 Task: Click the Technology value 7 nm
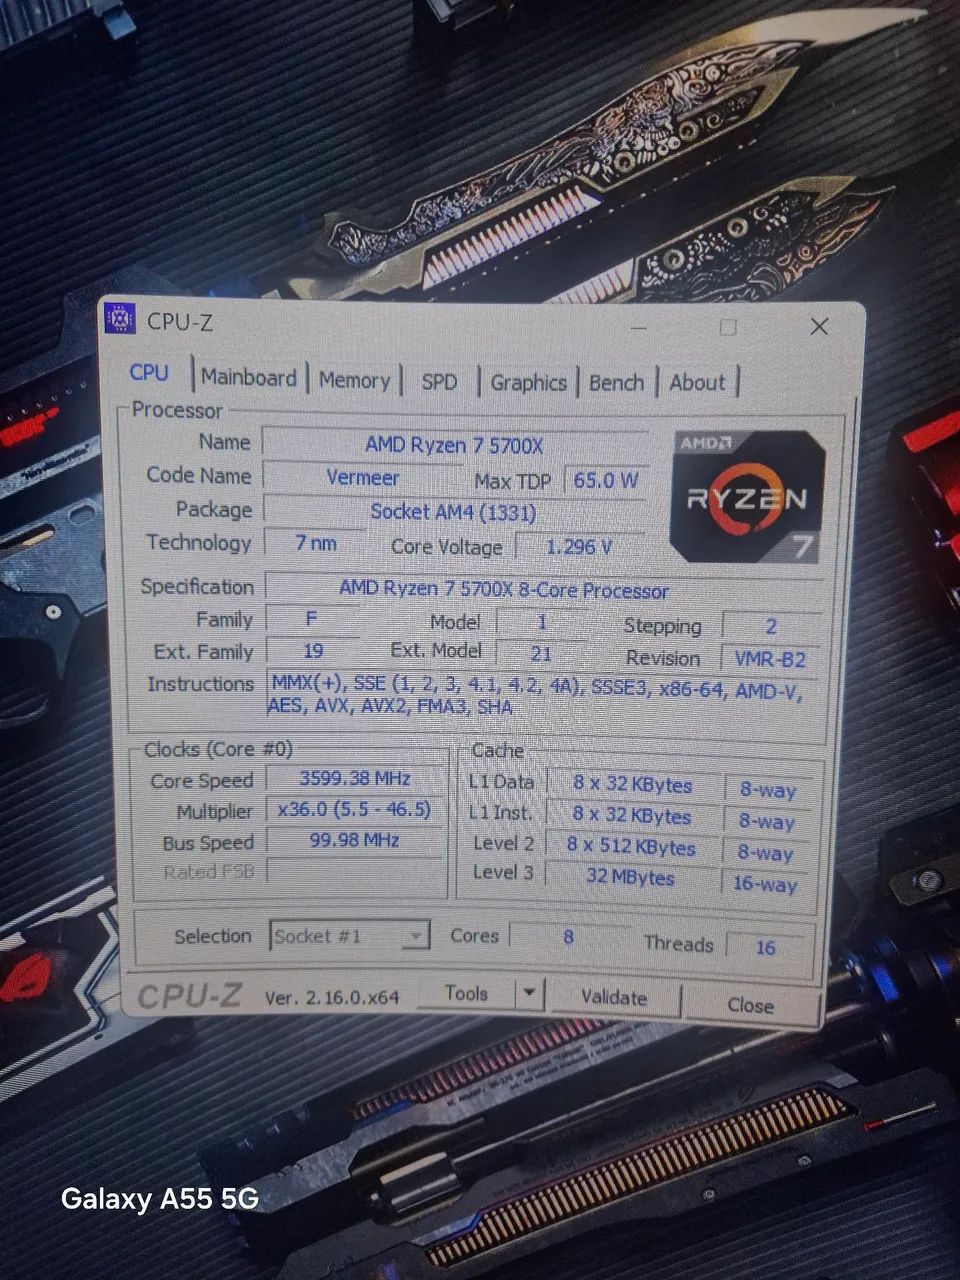point(315,543)
